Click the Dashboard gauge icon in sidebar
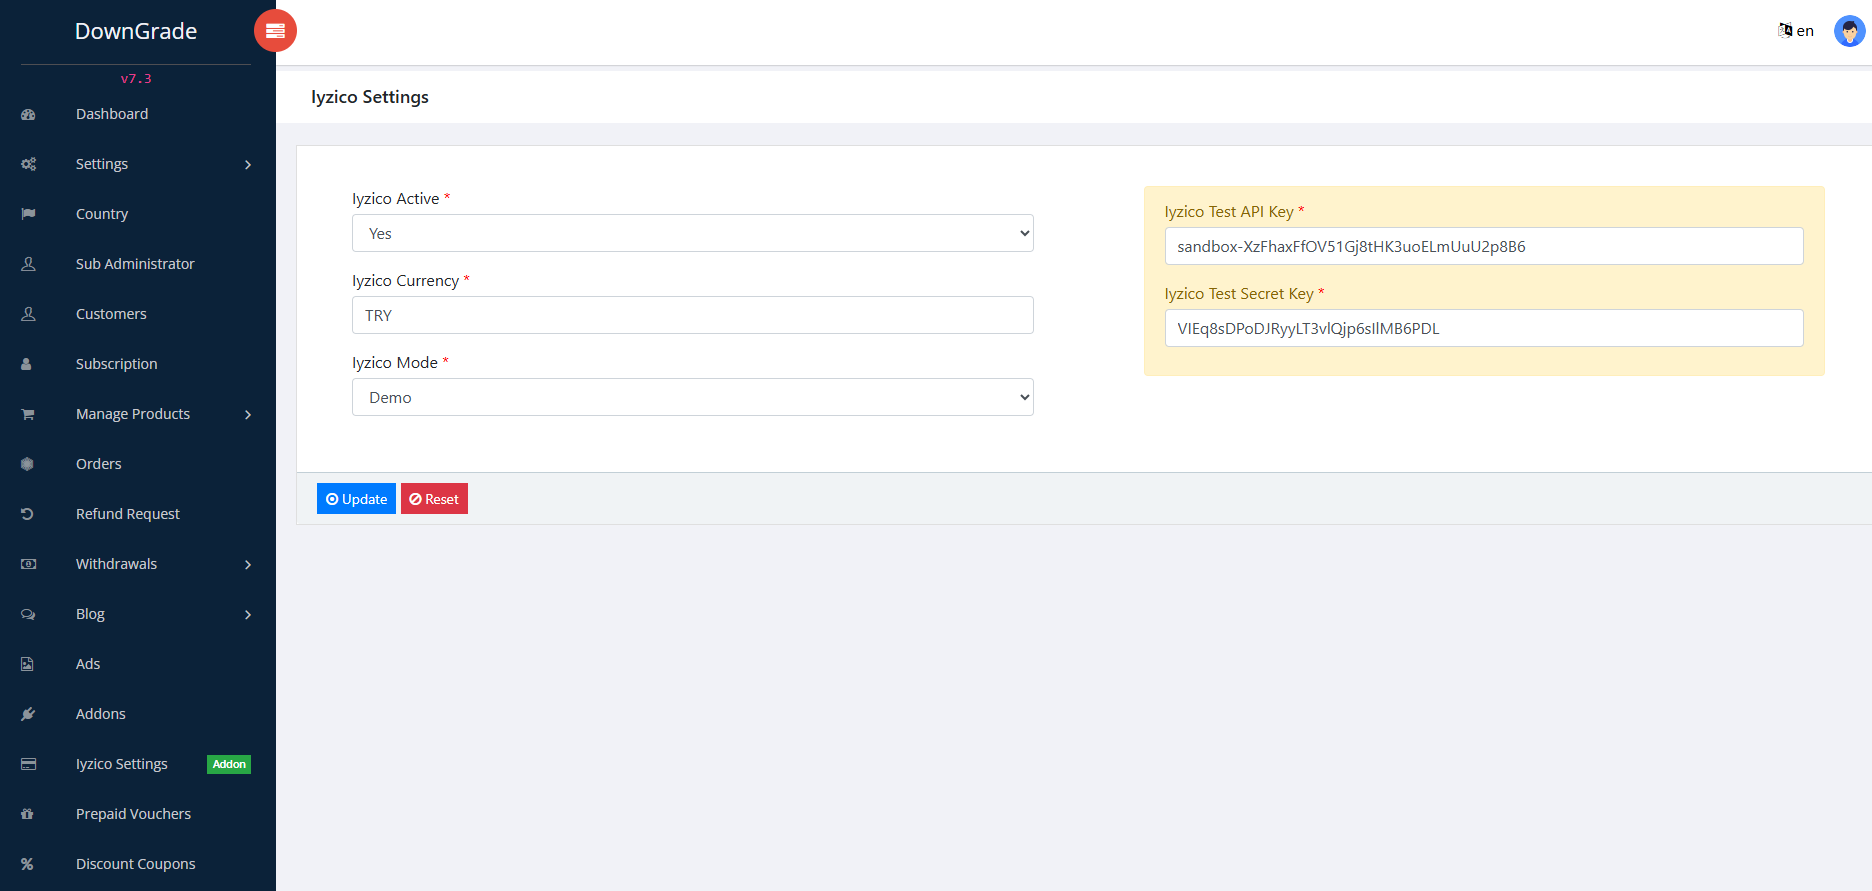This screenshot has width=1872, height=891. [28, 115]
